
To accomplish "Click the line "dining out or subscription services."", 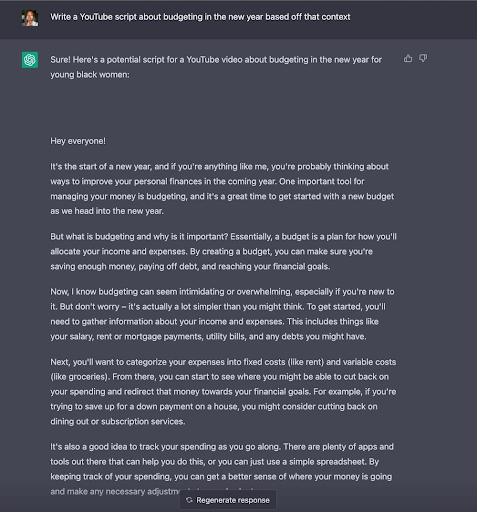I will [x=118, y=421].
